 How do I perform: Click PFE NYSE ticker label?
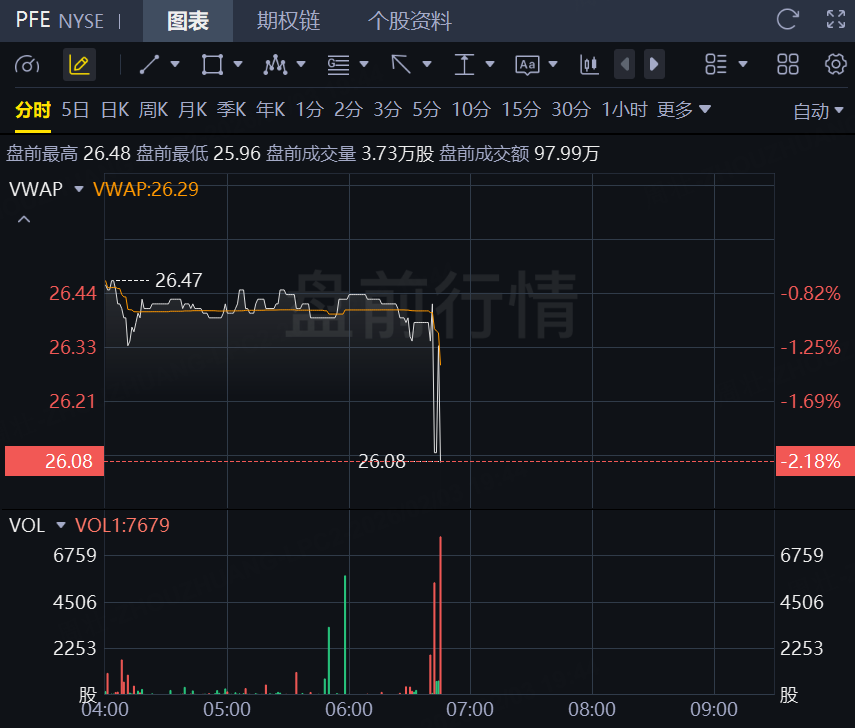pos(59,20)
